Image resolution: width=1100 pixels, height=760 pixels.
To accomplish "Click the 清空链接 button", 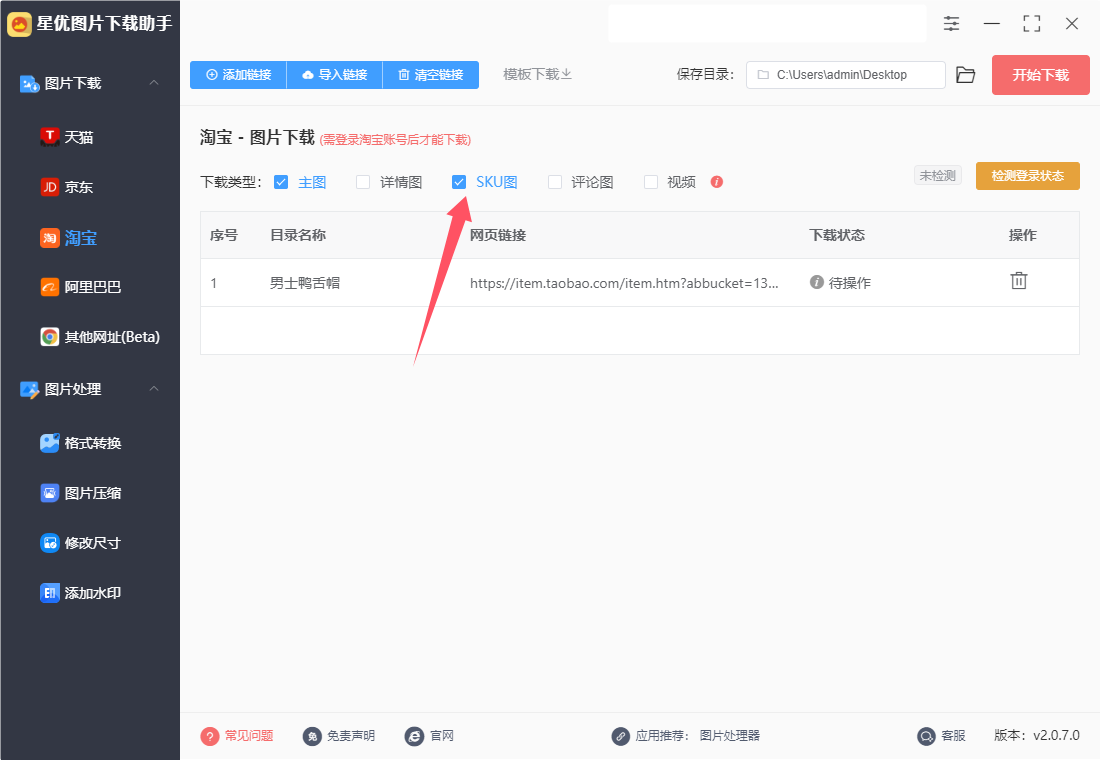I will 431,75.
